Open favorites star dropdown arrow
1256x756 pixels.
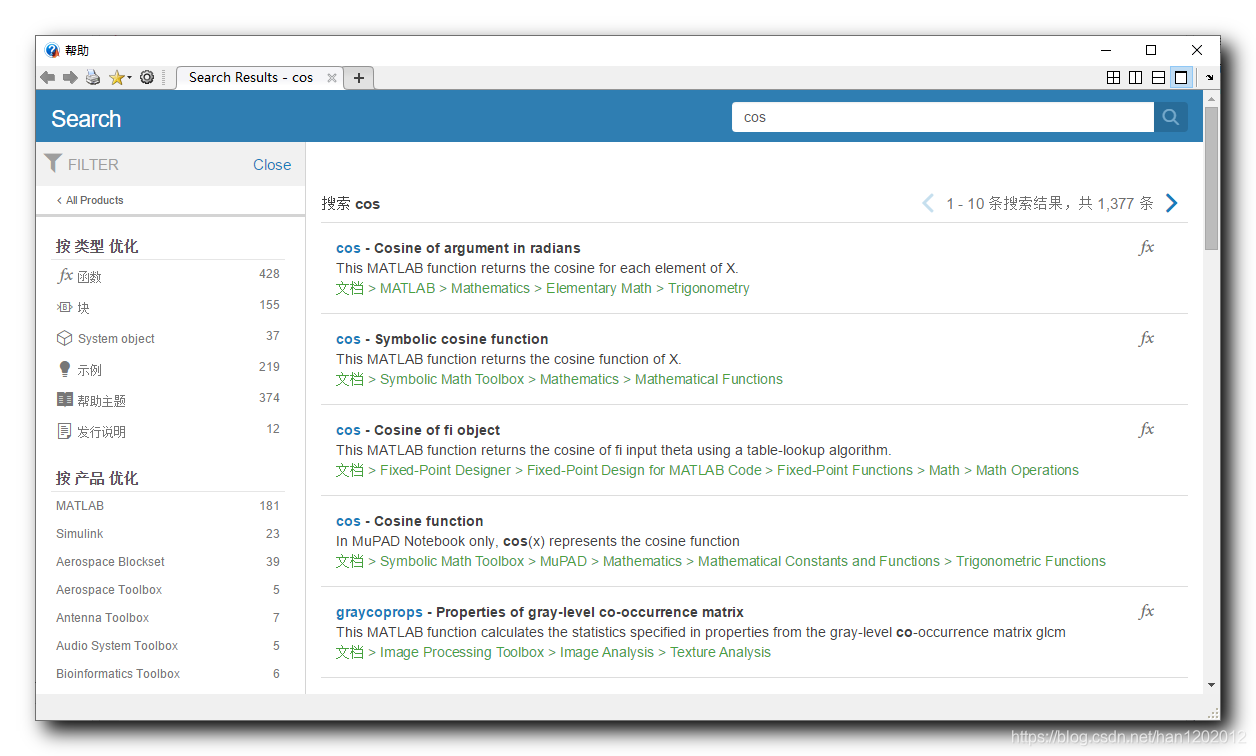tap(130, 78)
